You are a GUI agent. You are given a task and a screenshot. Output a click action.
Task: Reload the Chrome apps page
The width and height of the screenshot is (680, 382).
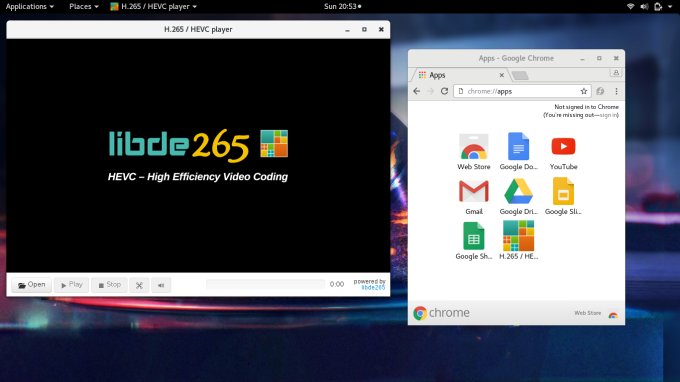(x=445, y=91)
